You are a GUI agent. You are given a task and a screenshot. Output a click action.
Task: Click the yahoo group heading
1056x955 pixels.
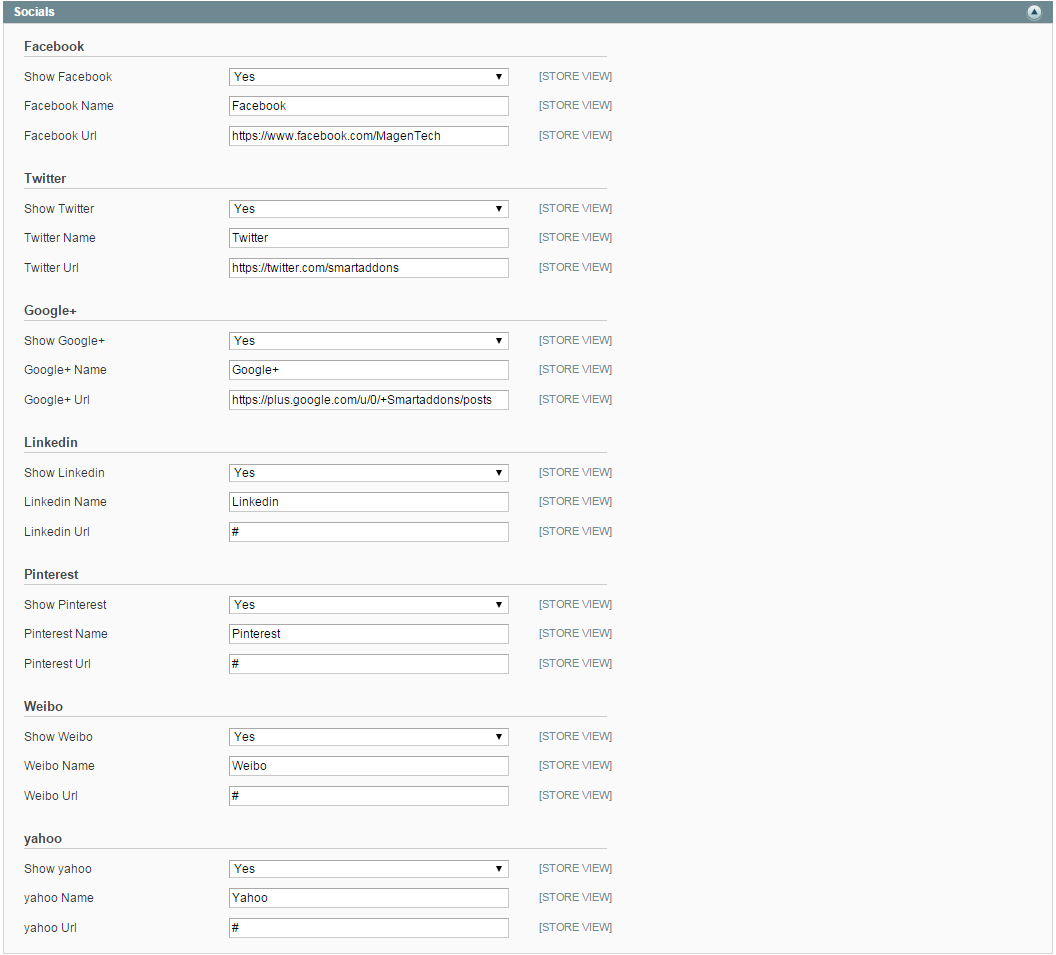click(42, 838)
